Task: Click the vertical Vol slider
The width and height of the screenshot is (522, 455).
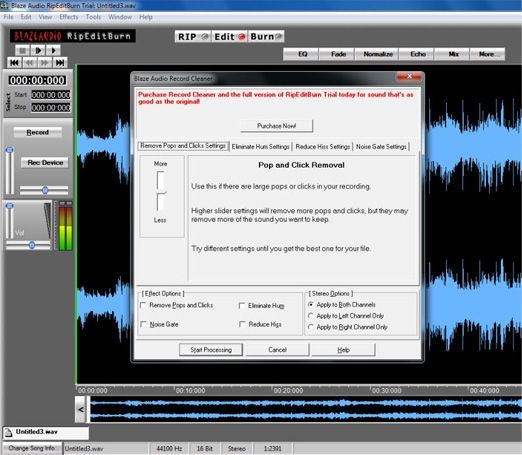Action: [10, 220]
